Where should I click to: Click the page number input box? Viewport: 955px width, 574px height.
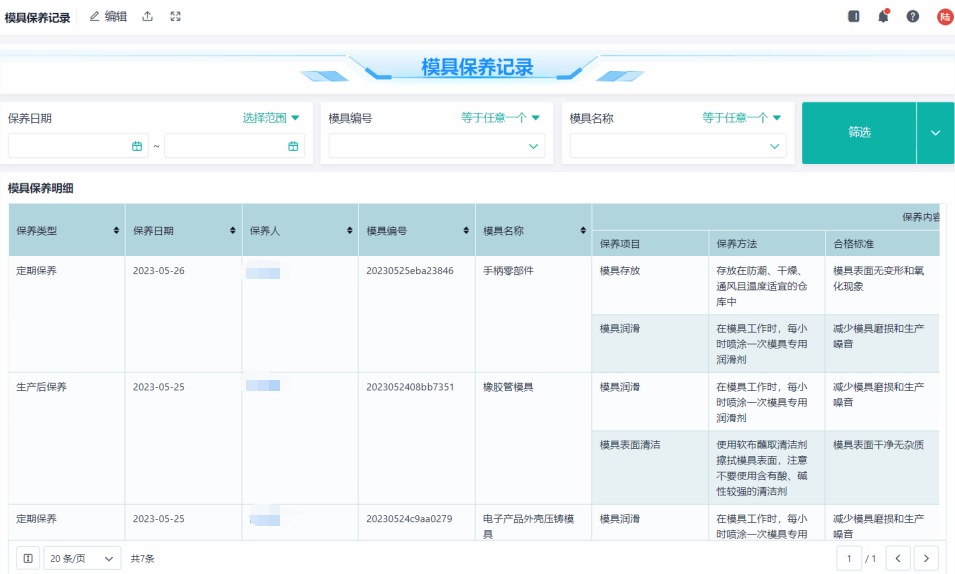coord(849,558)
